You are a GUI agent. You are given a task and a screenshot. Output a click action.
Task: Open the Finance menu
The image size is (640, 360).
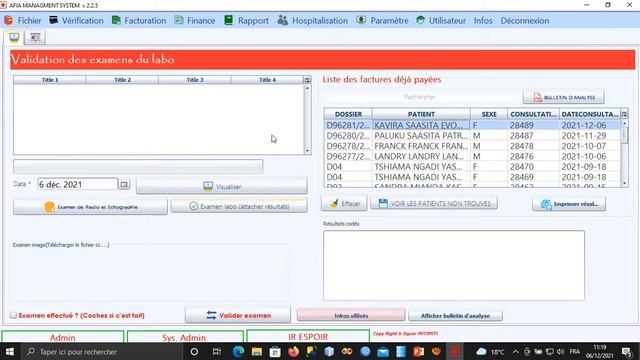click(195, 20)
